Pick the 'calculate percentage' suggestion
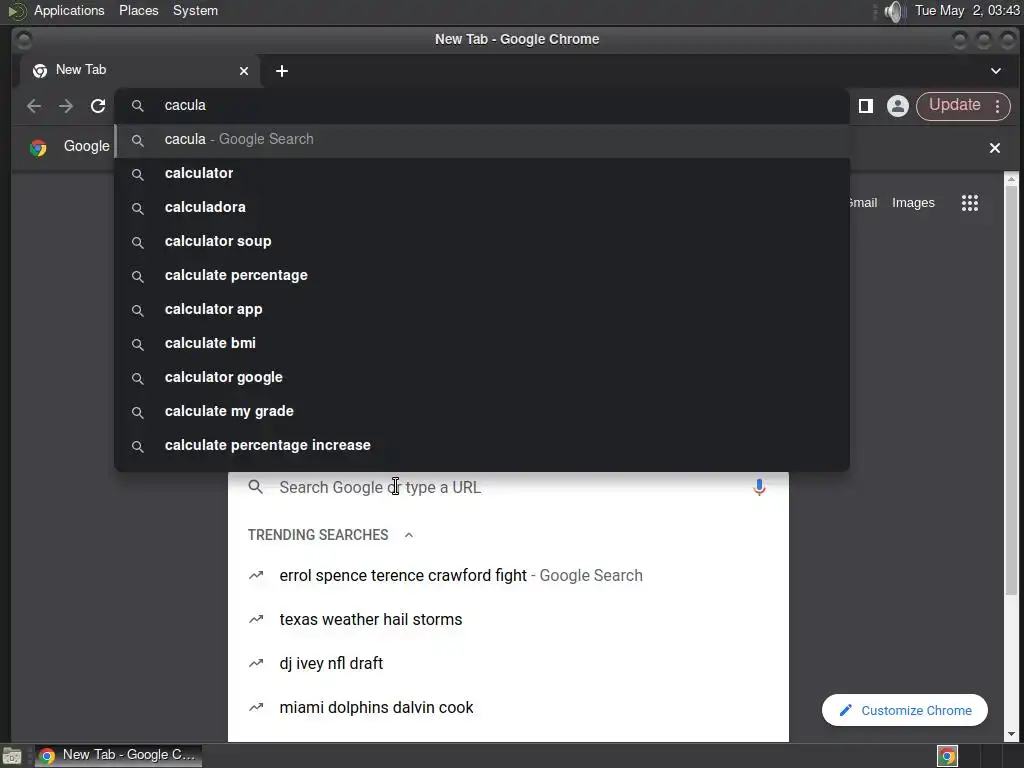Image resolution: width=1024 pixels, height=768 pixels. click(483, 275)
